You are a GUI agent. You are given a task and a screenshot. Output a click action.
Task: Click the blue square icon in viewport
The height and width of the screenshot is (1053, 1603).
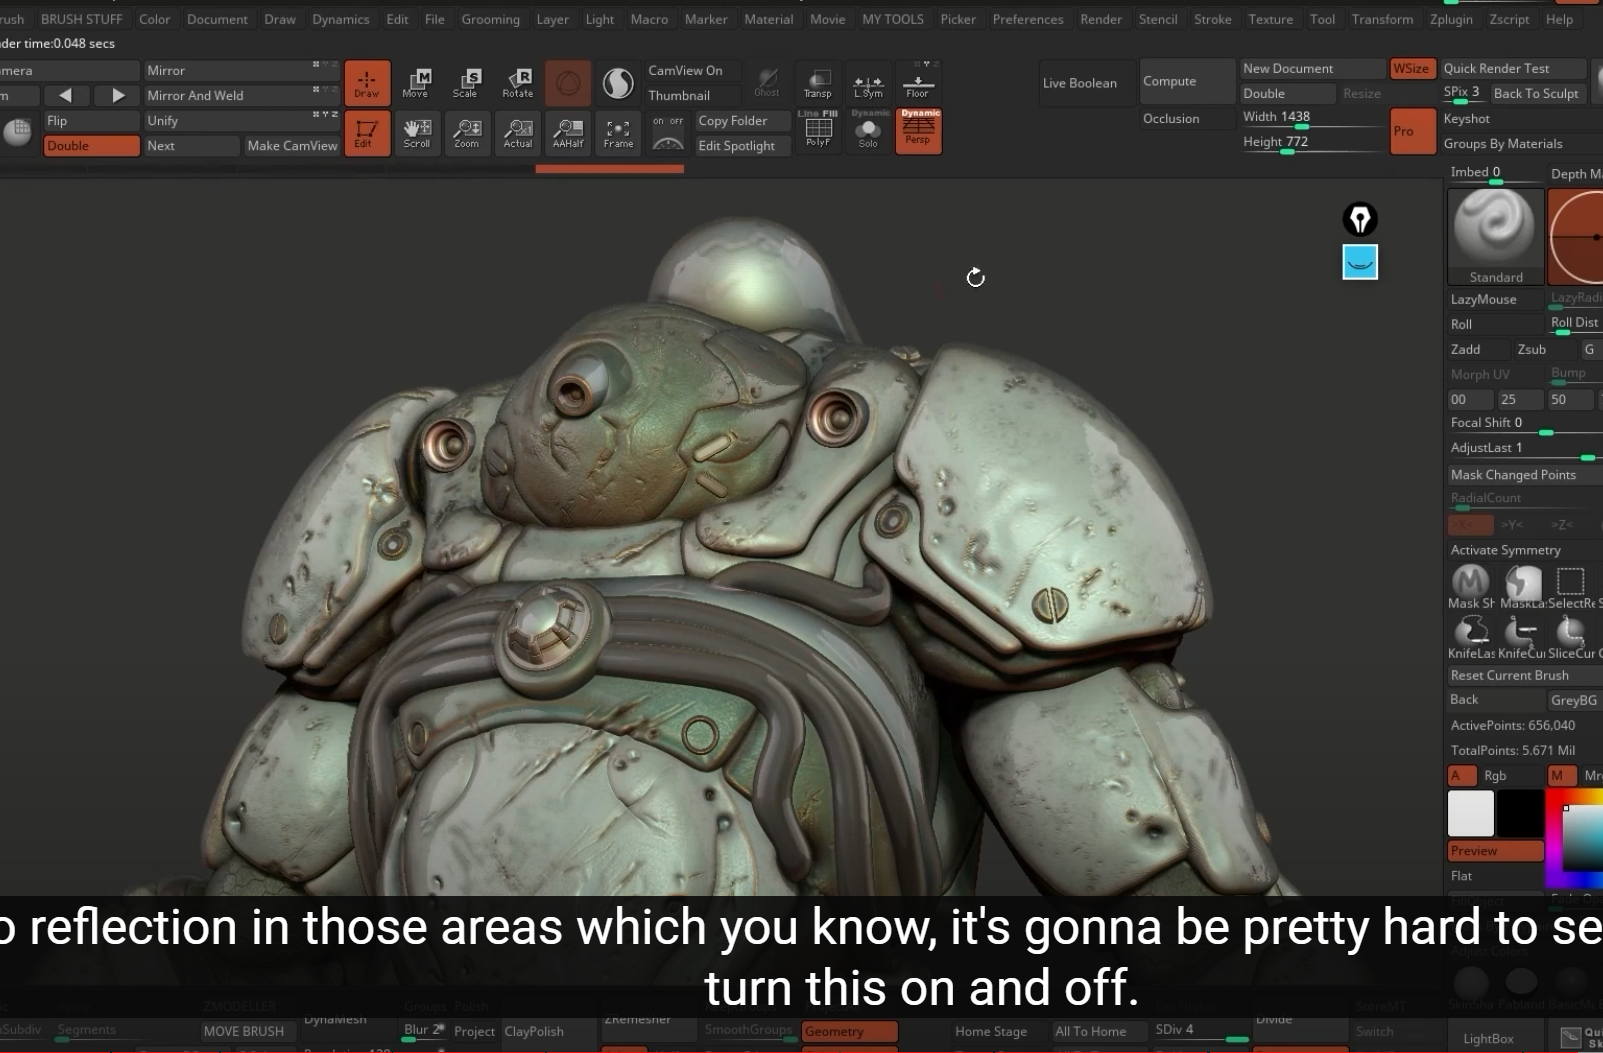click(x=1360, y=262)
